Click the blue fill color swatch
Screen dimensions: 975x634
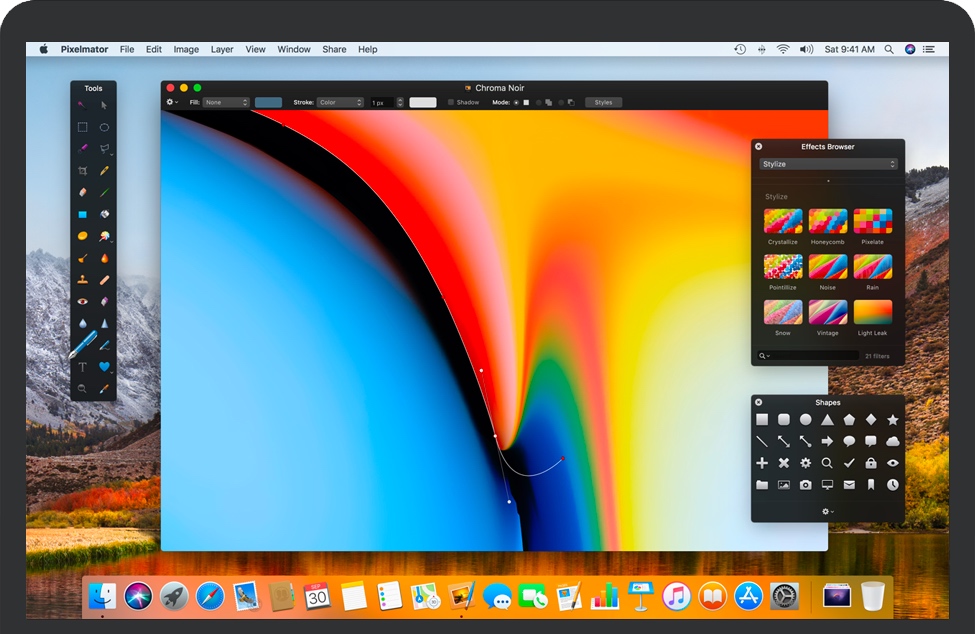click(x=268, y=102)
